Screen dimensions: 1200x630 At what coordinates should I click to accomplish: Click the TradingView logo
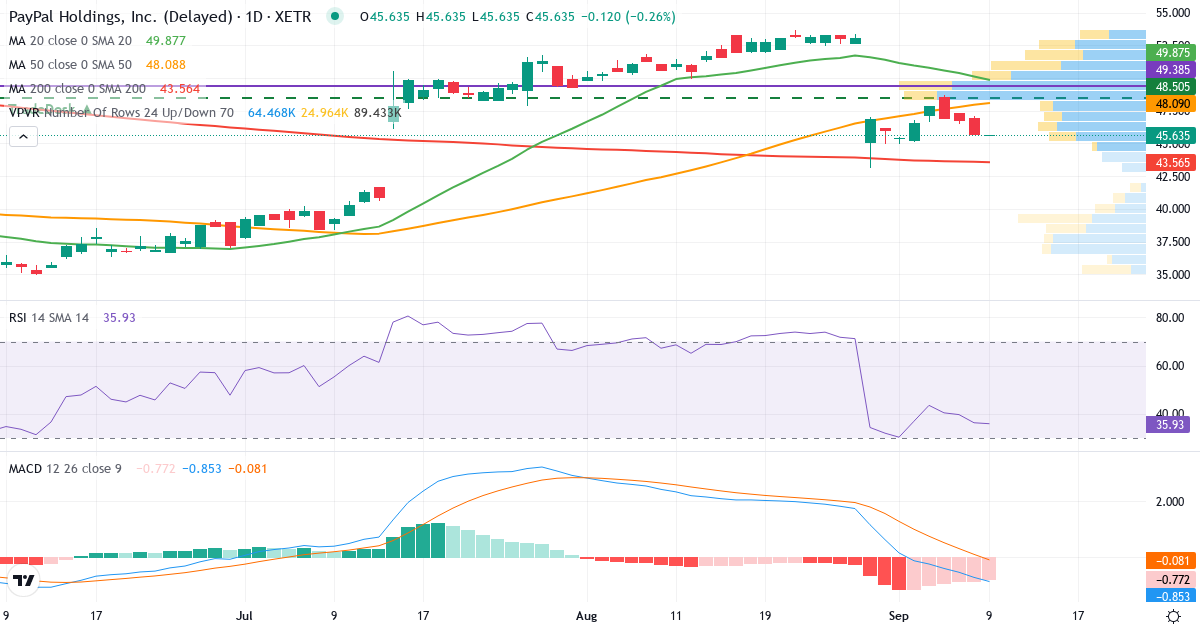(24, 580)
